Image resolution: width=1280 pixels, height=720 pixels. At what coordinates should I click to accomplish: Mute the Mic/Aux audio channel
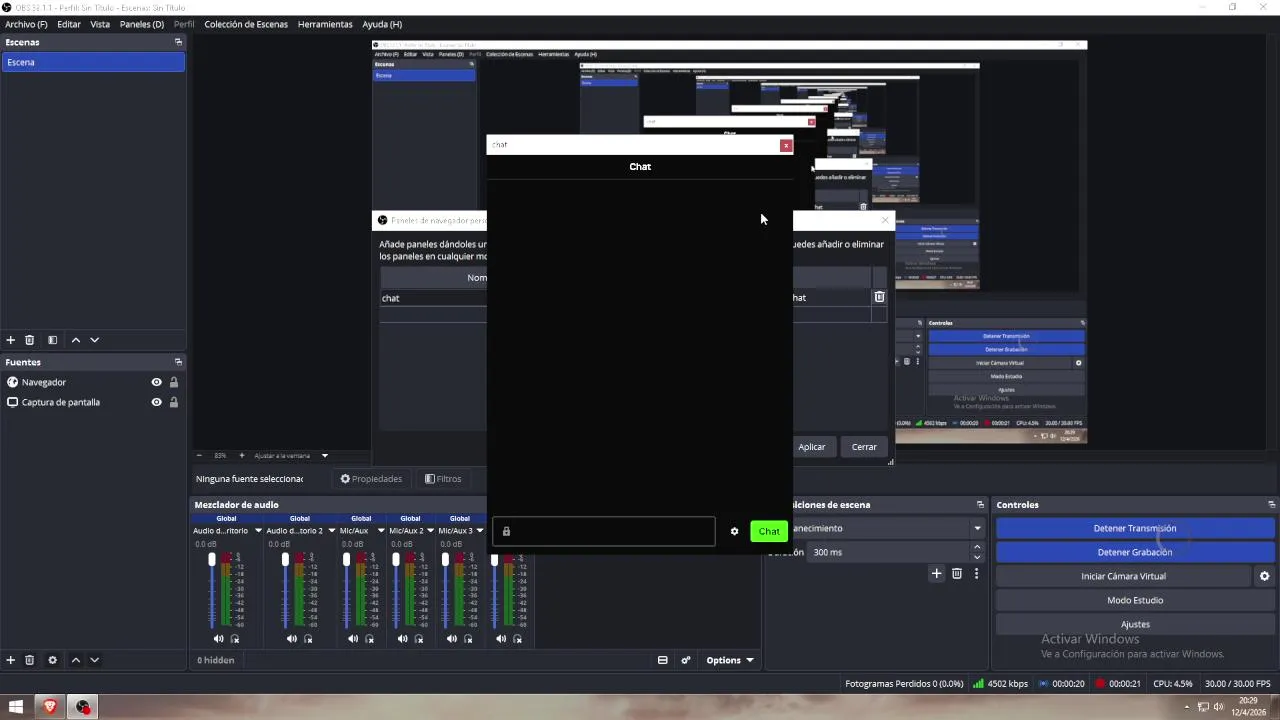pyautogui.click(x=353, y=639)
